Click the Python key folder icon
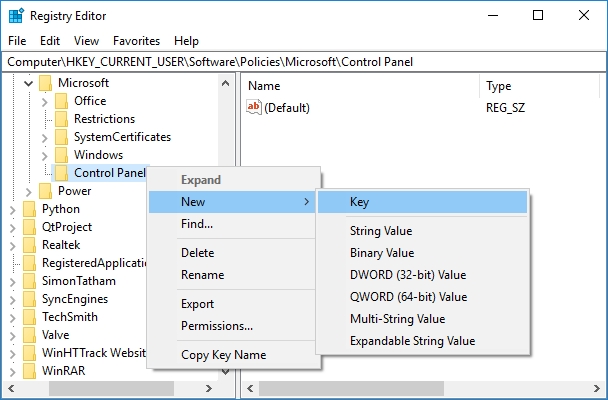 tap(30, 209)
